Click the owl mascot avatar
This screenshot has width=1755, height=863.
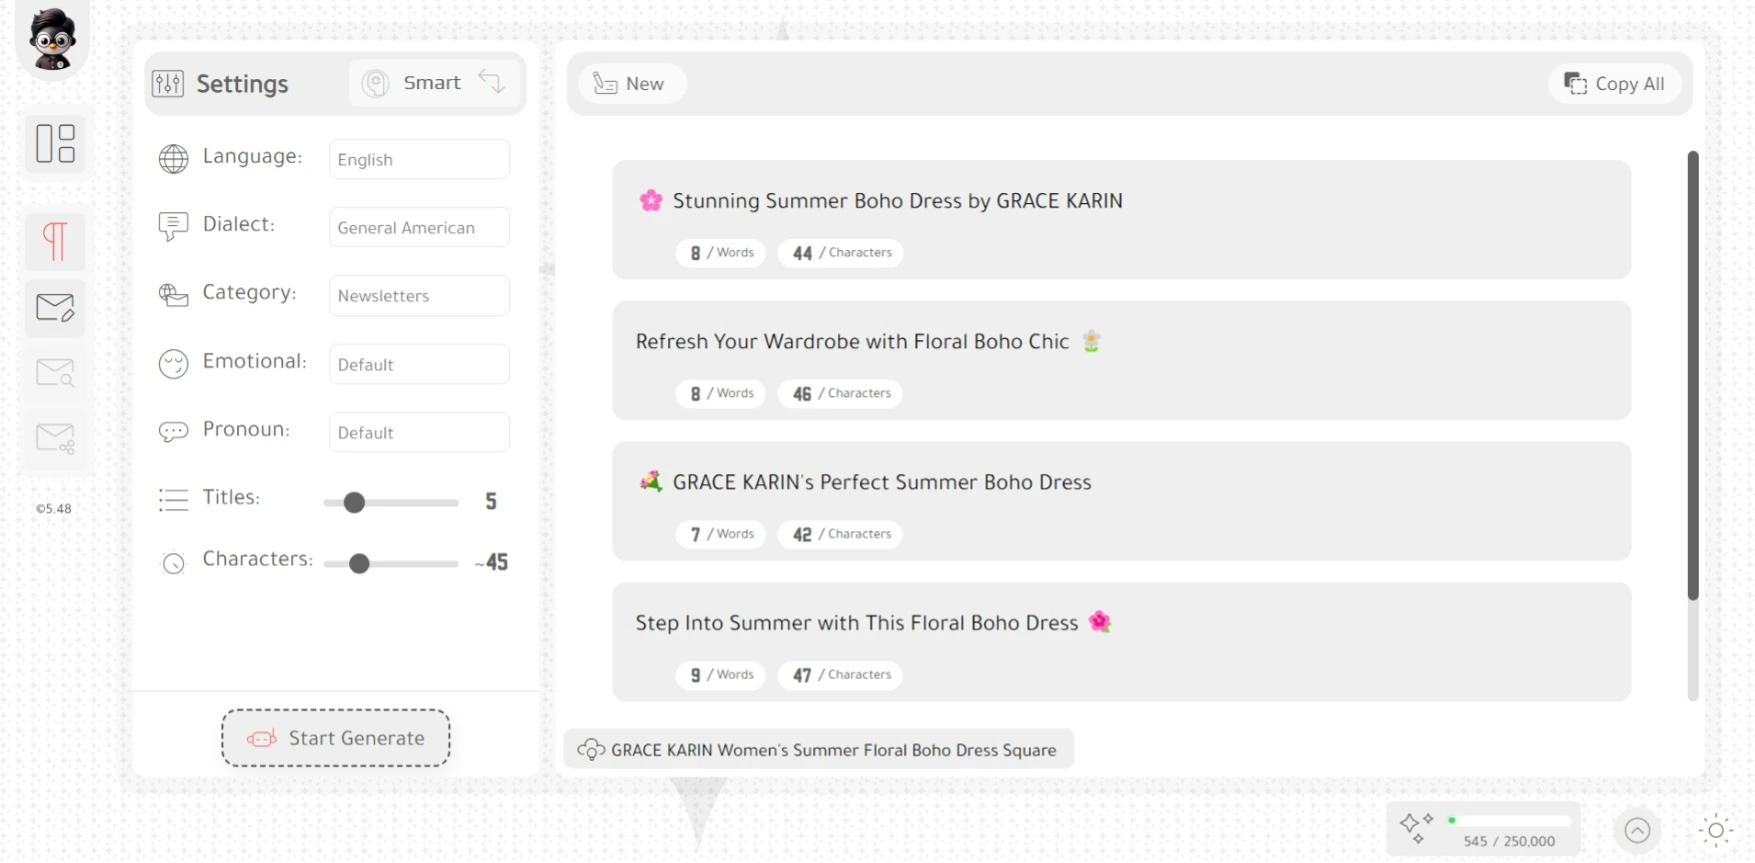(x=52, y=38)
